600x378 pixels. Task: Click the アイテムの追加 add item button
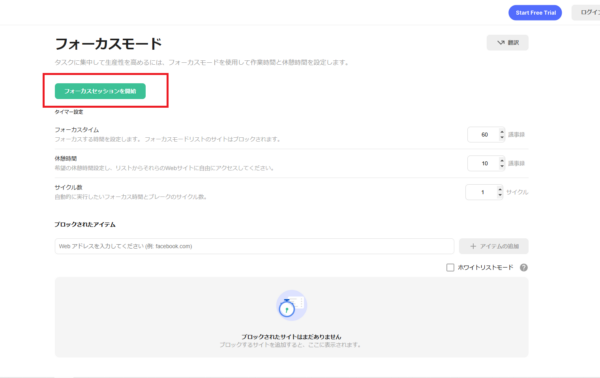point(494,246)
